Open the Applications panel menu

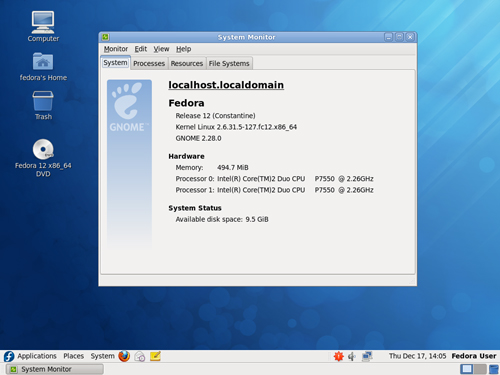tap(37, 356)
